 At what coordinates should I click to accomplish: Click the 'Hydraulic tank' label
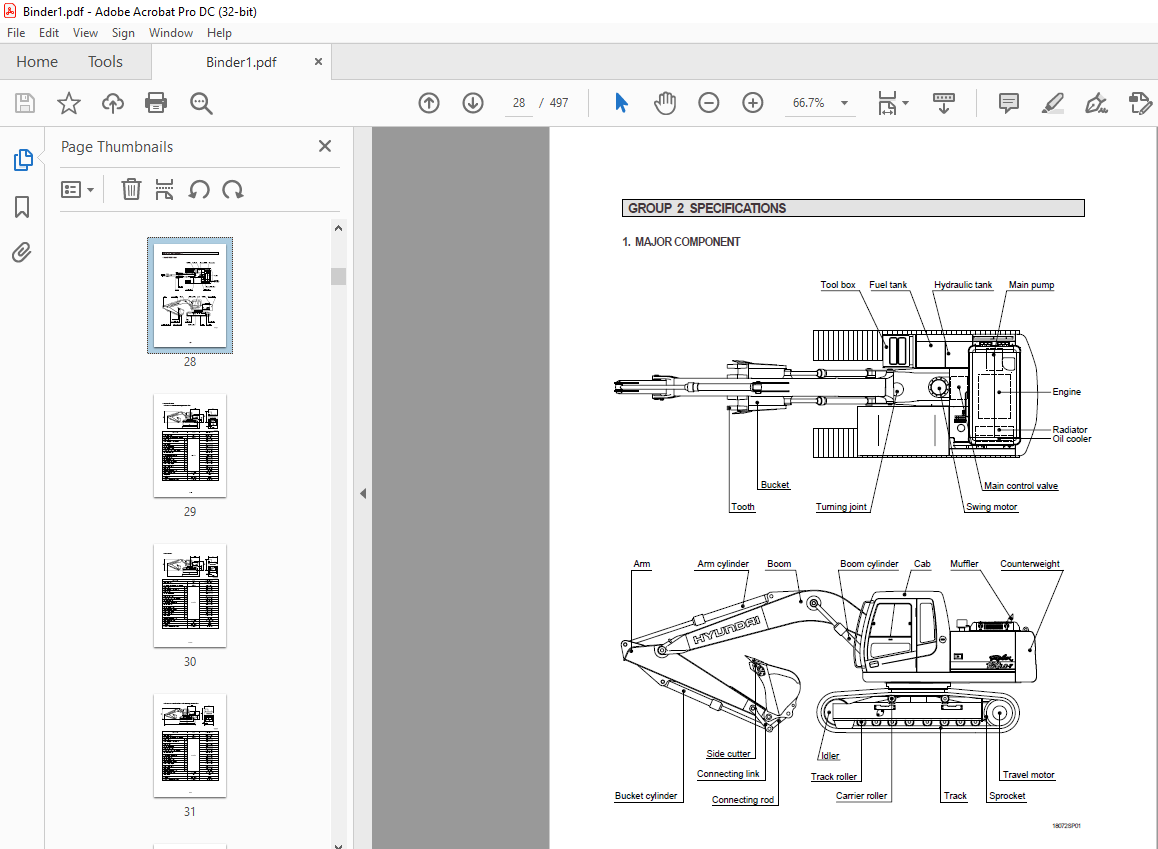coord(963,284)
